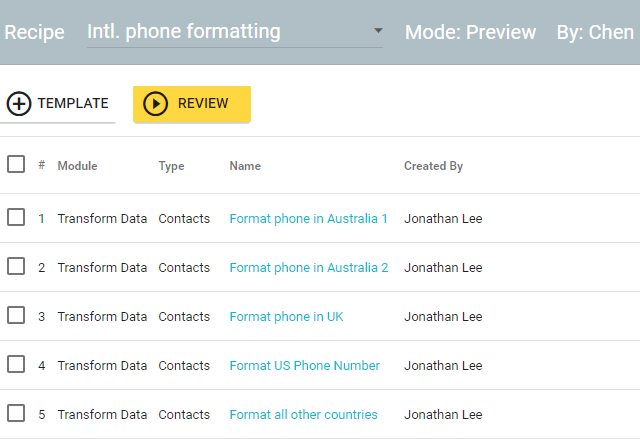Open Format phone in Australia 2 link
The image size is (640, 442).
click(x=309, y=268)
